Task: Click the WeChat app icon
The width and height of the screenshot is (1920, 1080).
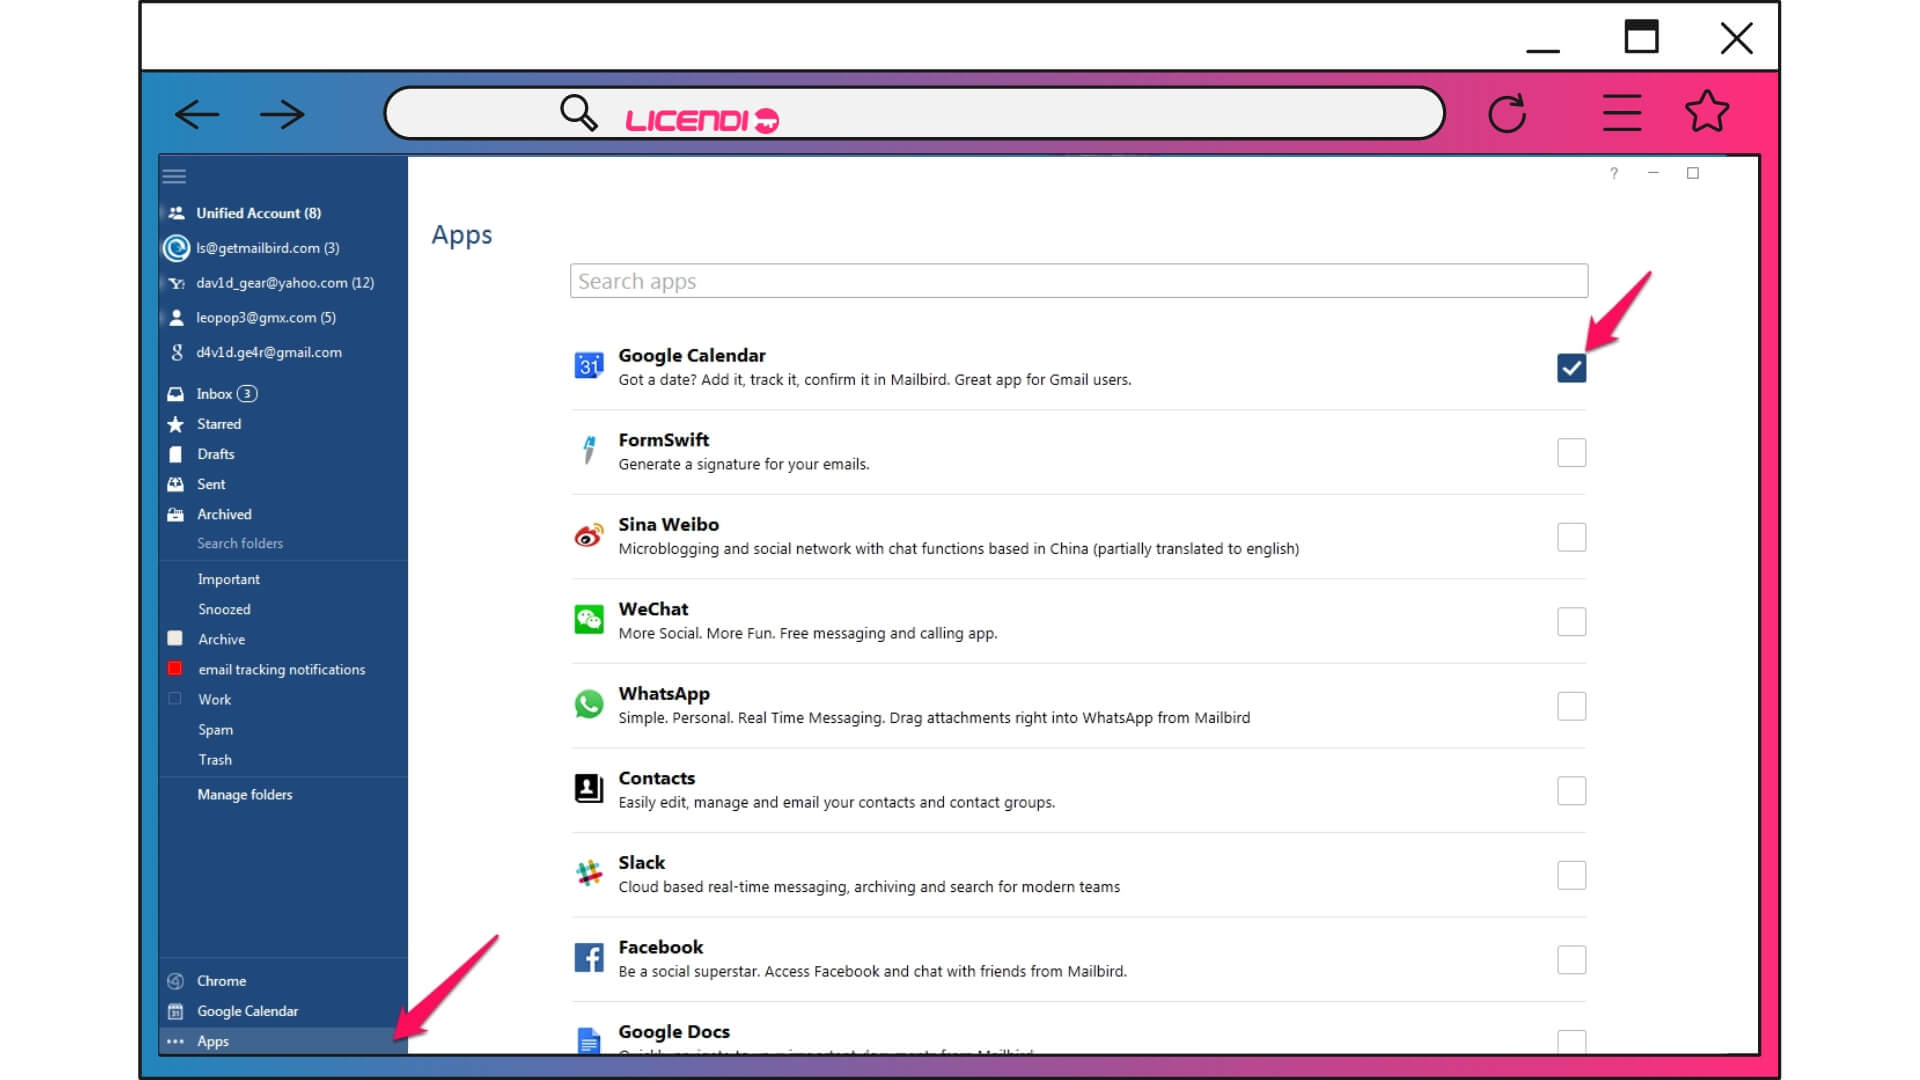Action: [x=588, y=618]
